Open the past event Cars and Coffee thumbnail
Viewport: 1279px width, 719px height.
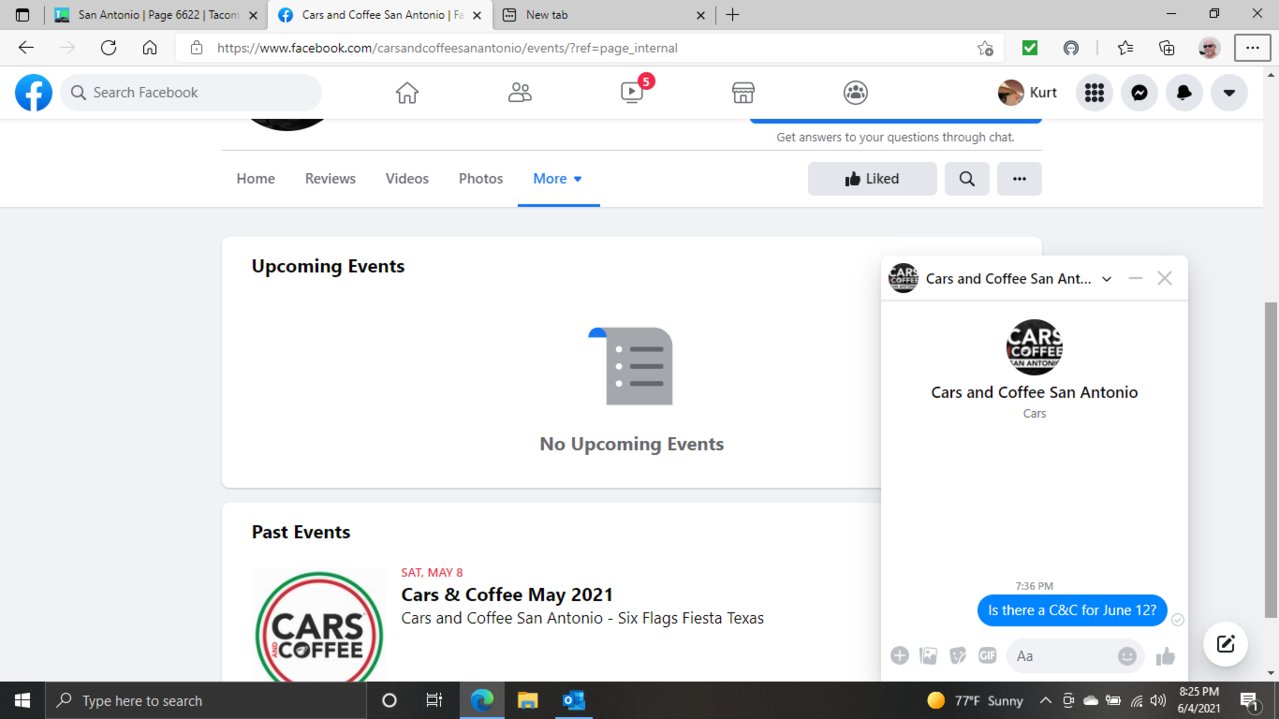[x=319, y=625]
